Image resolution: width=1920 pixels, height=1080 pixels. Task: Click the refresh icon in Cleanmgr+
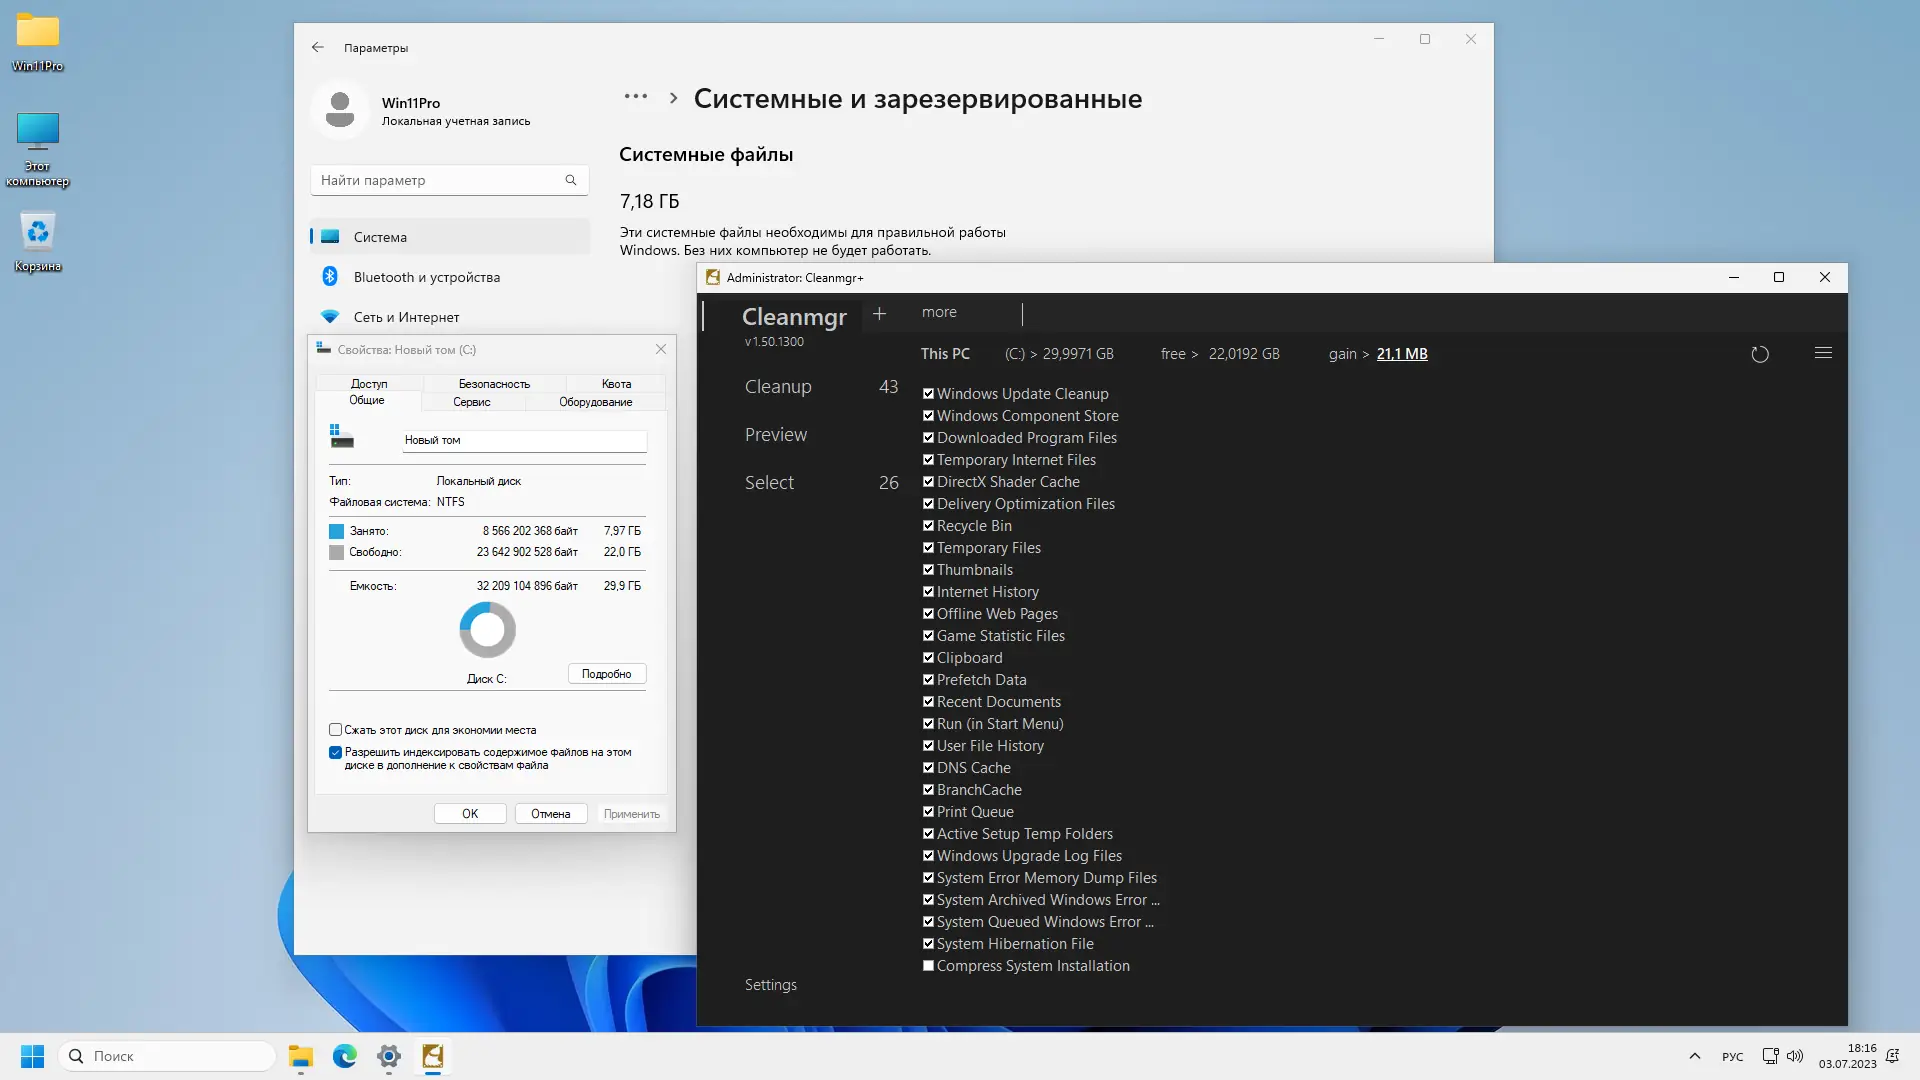(1760, 354)
